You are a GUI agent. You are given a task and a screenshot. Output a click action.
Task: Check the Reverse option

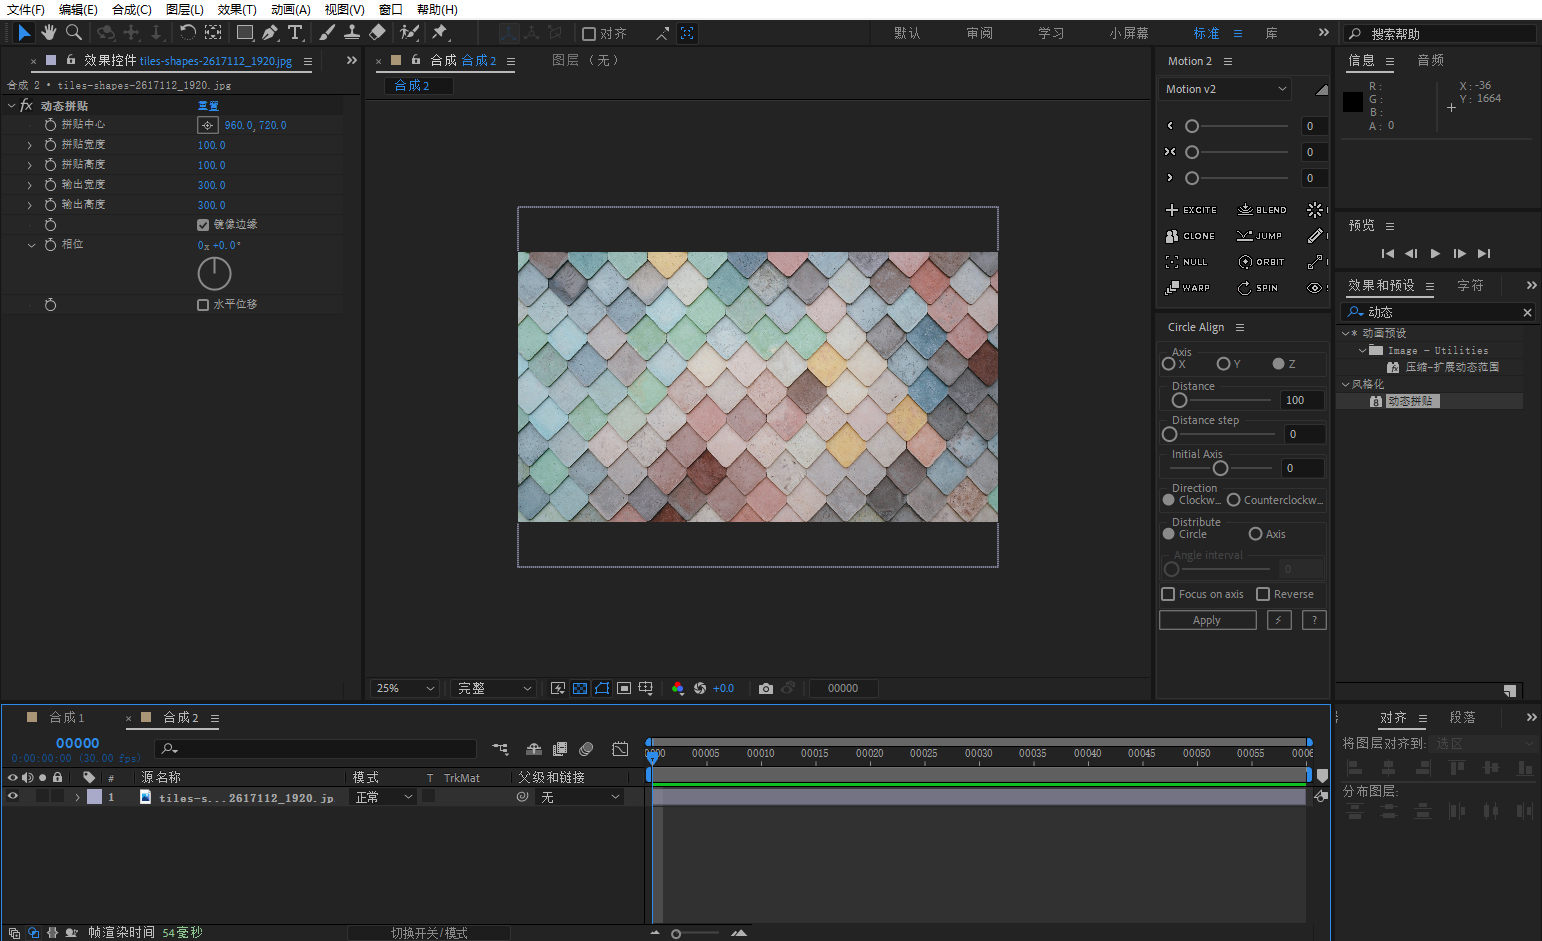click(x=1263, y=594)
